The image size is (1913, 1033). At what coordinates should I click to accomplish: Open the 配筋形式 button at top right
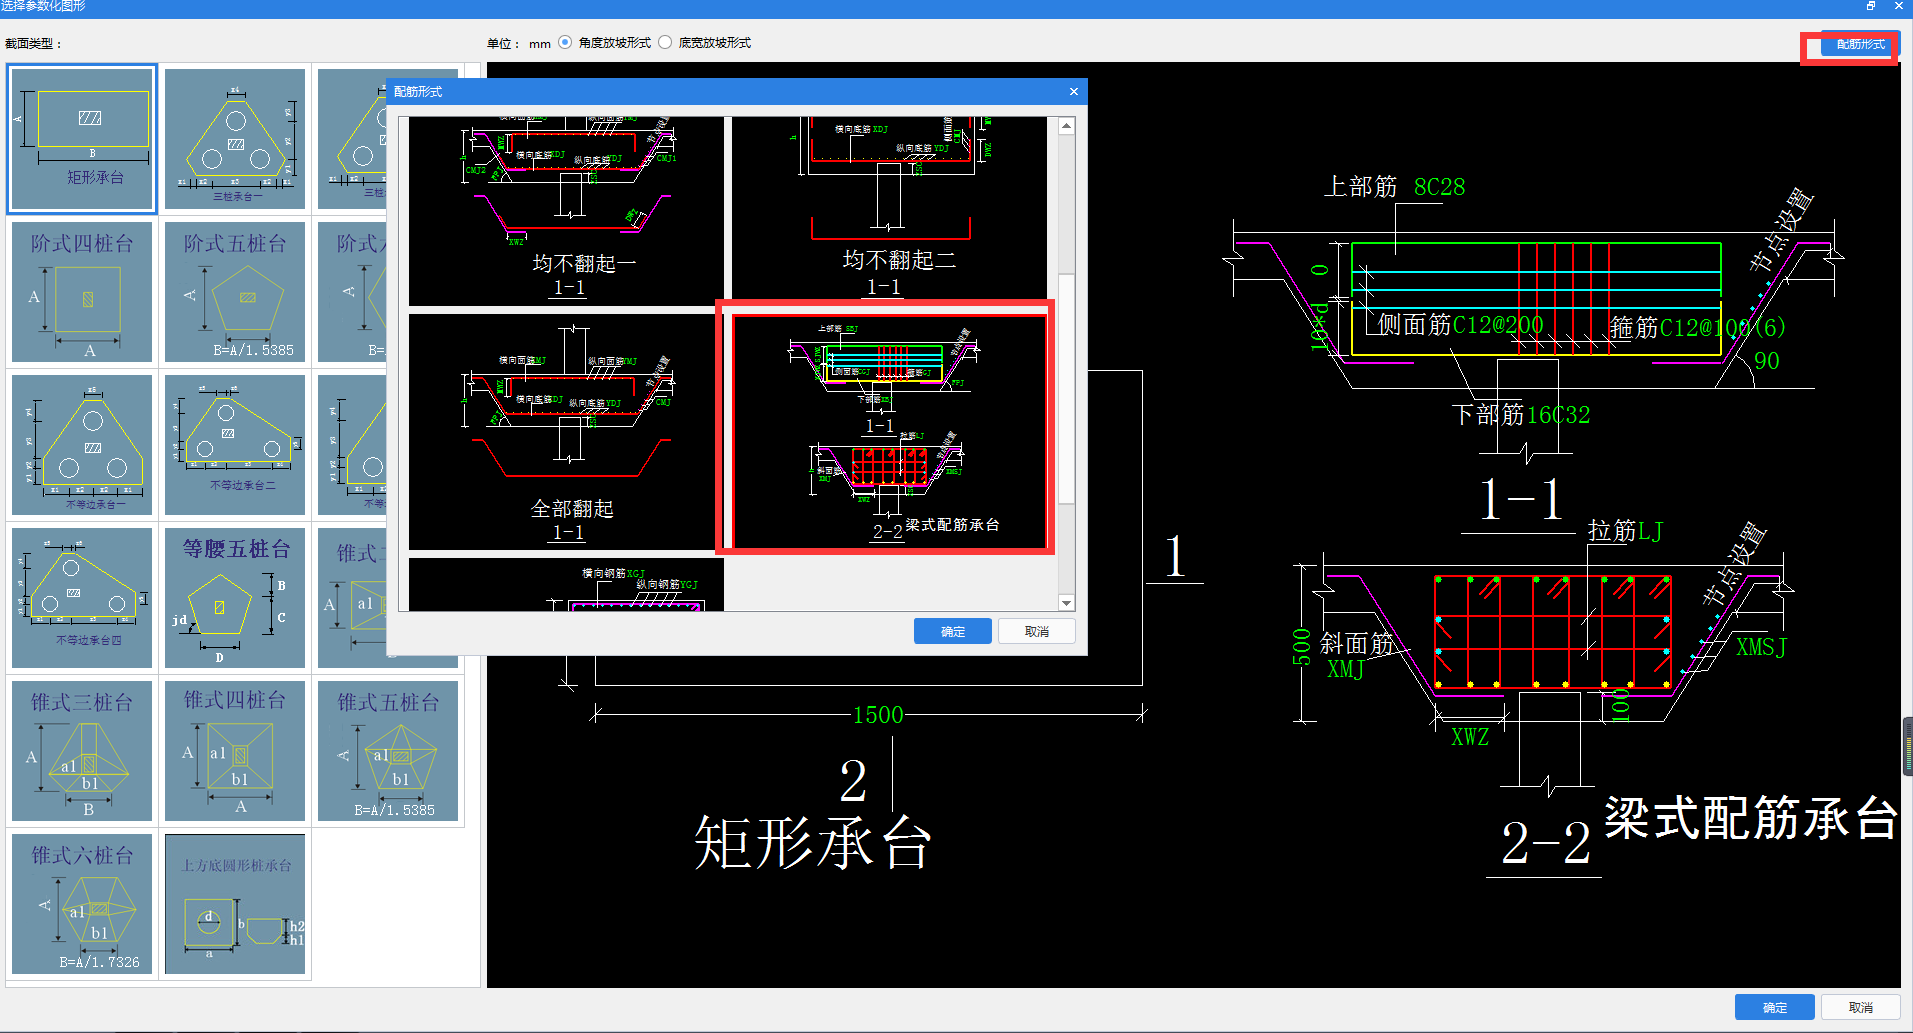tap(1859, 45)
